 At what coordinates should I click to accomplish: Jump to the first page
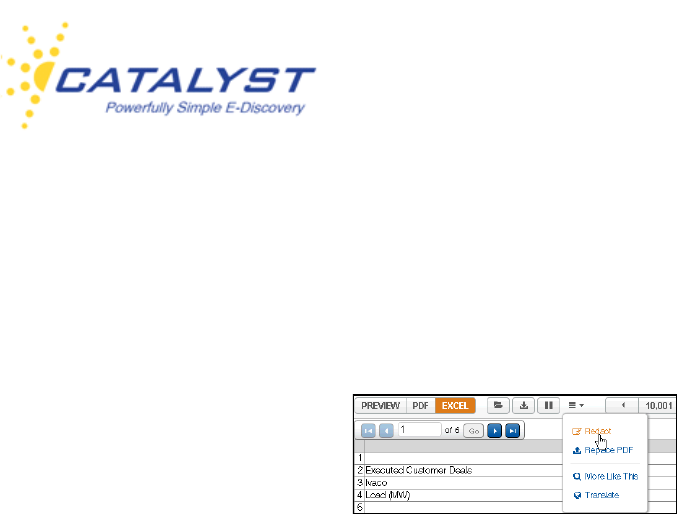pos(368,431)
